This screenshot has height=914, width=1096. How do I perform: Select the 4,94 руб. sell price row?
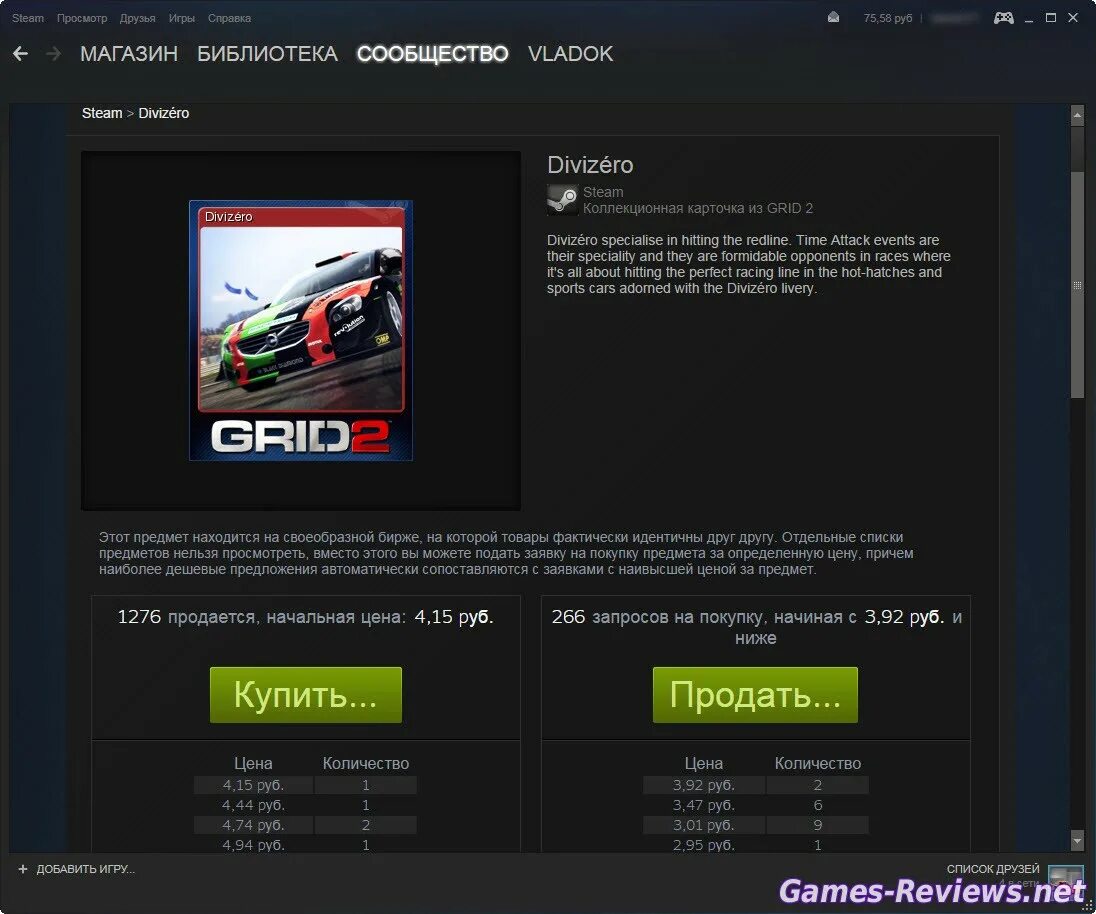[305, 844]
